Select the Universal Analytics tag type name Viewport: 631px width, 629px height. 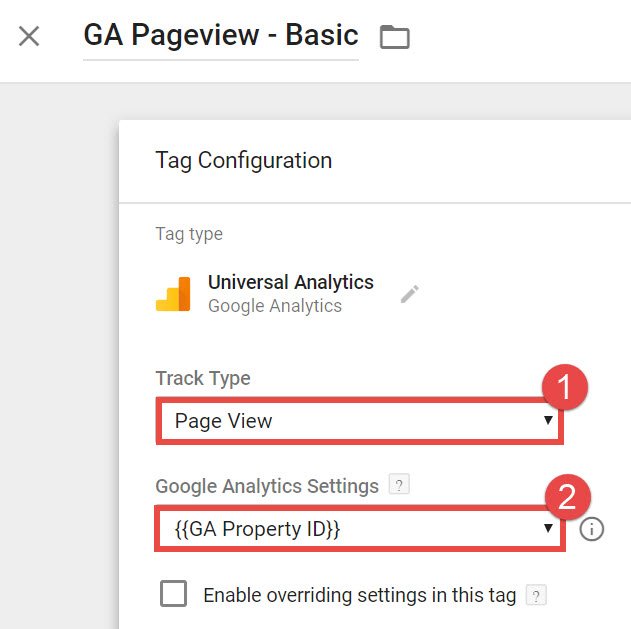coord(290,282)
